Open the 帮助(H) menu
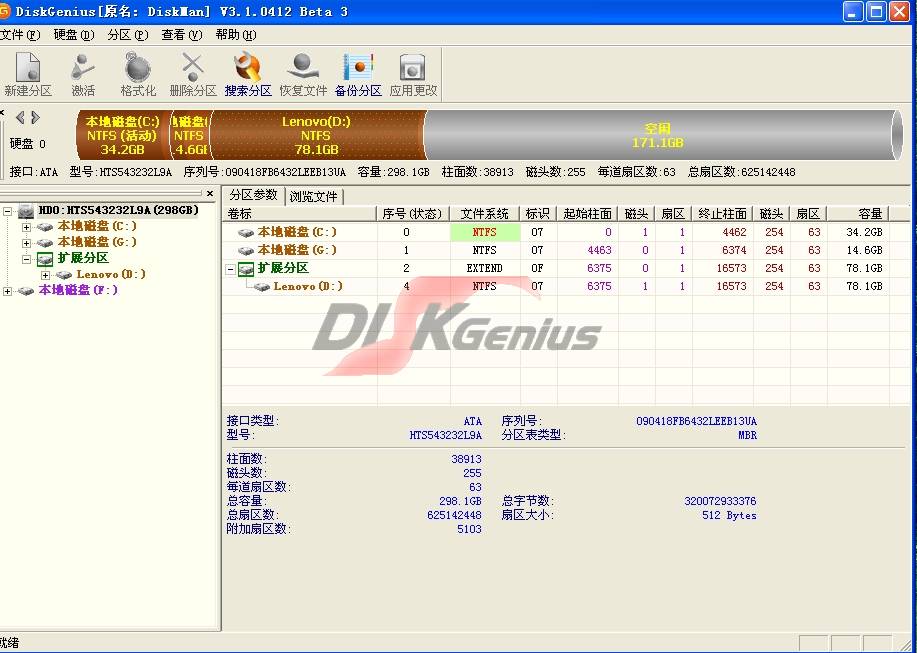Viewport: 917px width, 653px height. (x=236, y=35)
